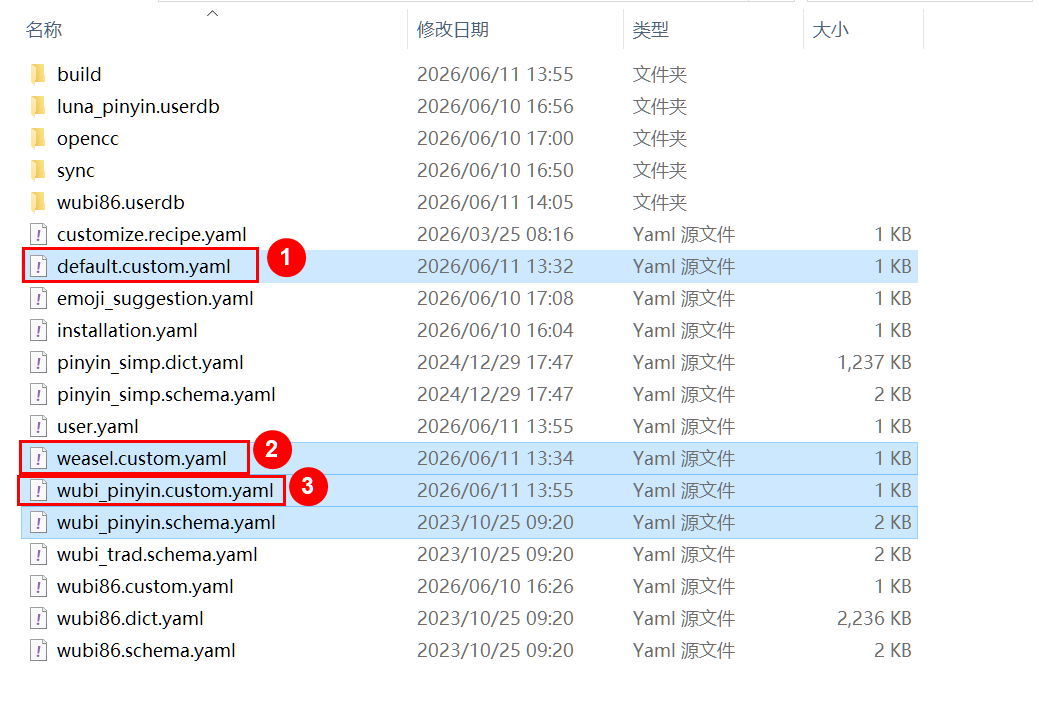This screenshot has width=1039, height=724.
Task: Select the customize.recipe.yaml file name
Action: pos(152,234)
